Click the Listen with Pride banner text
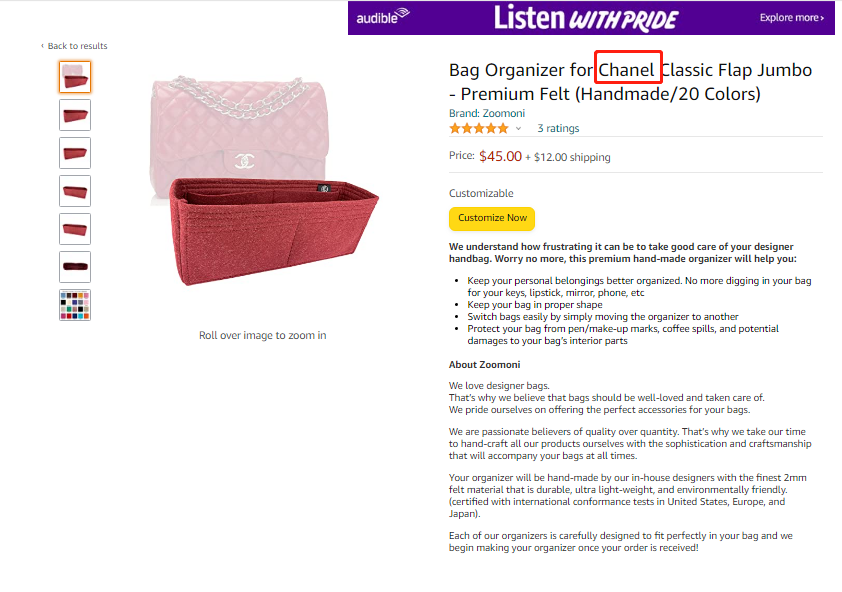This screenshot has width=842, height=592. (x=586, y=18)
